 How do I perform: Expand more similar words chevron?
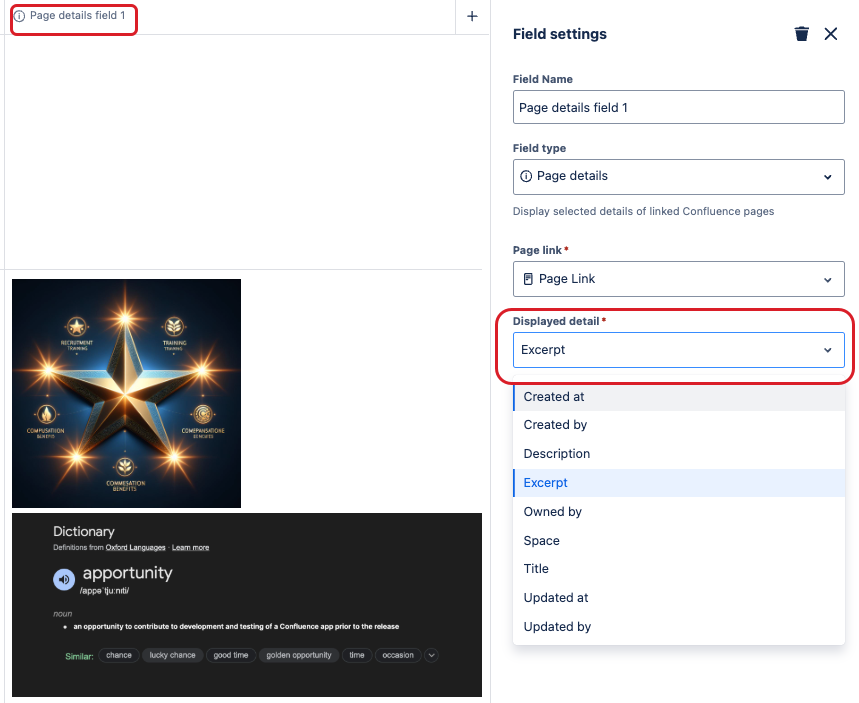pos(431,655)
